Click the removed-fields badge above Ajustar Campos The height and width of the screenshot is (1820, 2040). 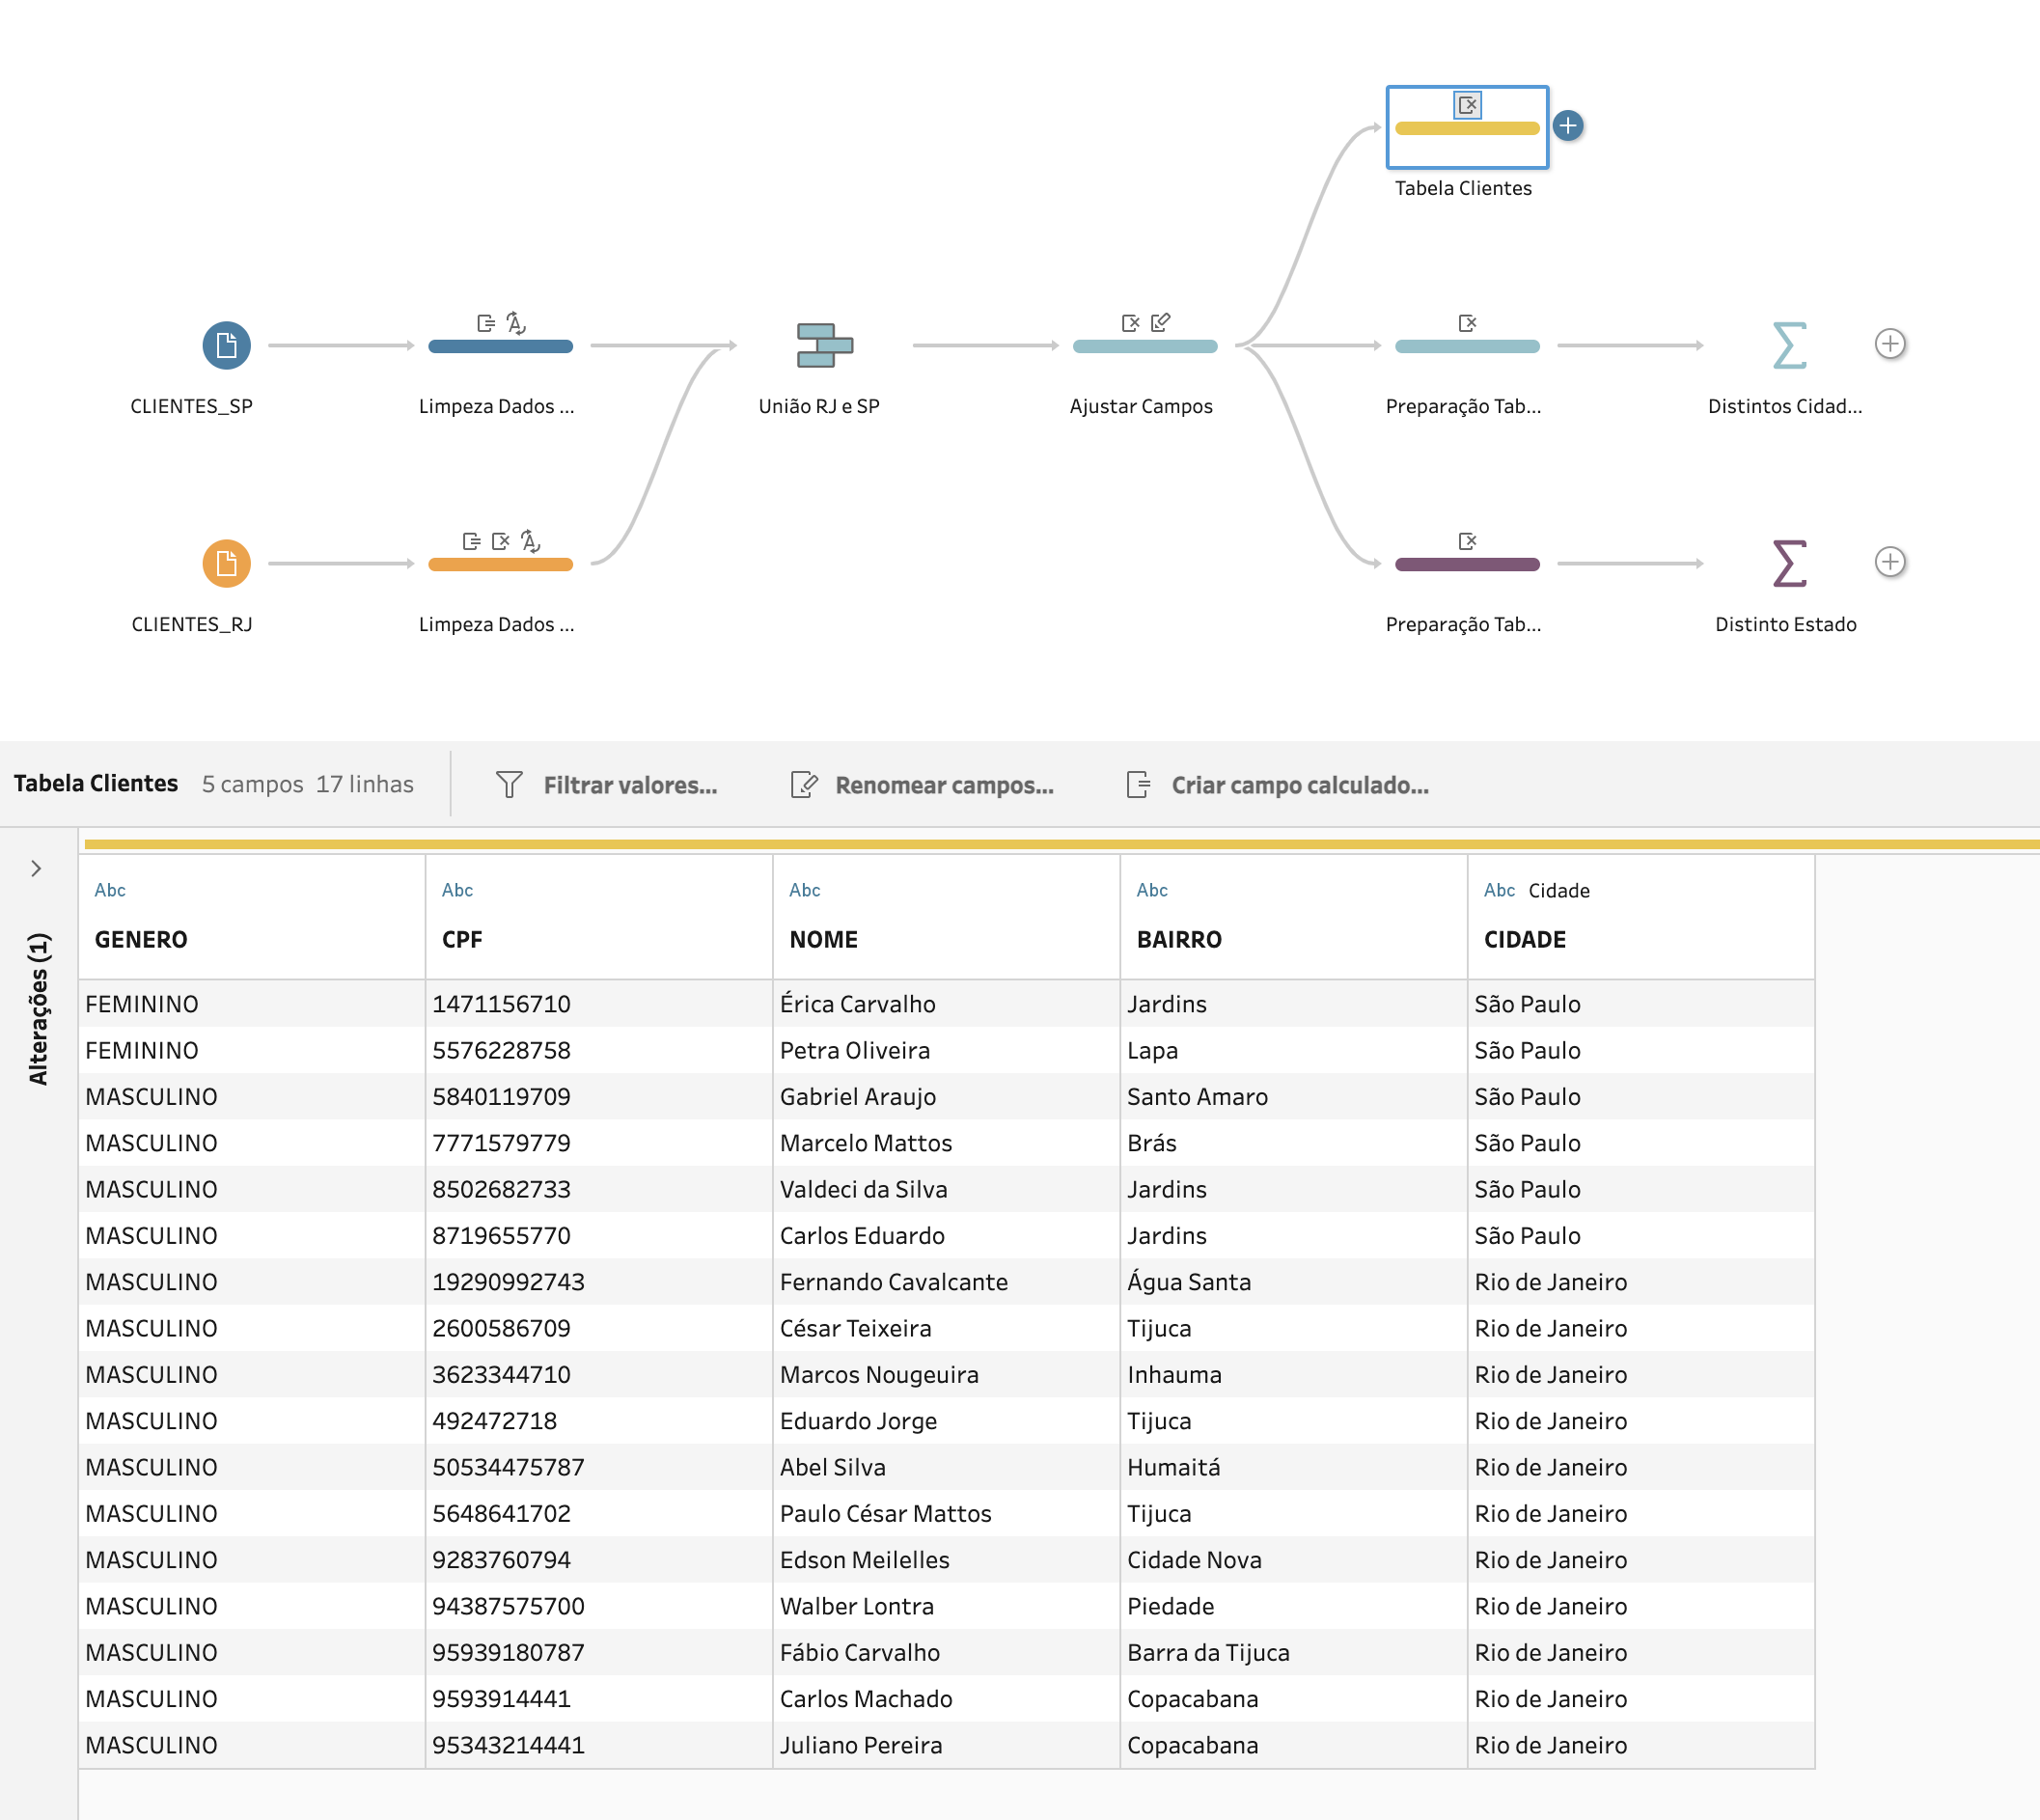(1129, 323)
